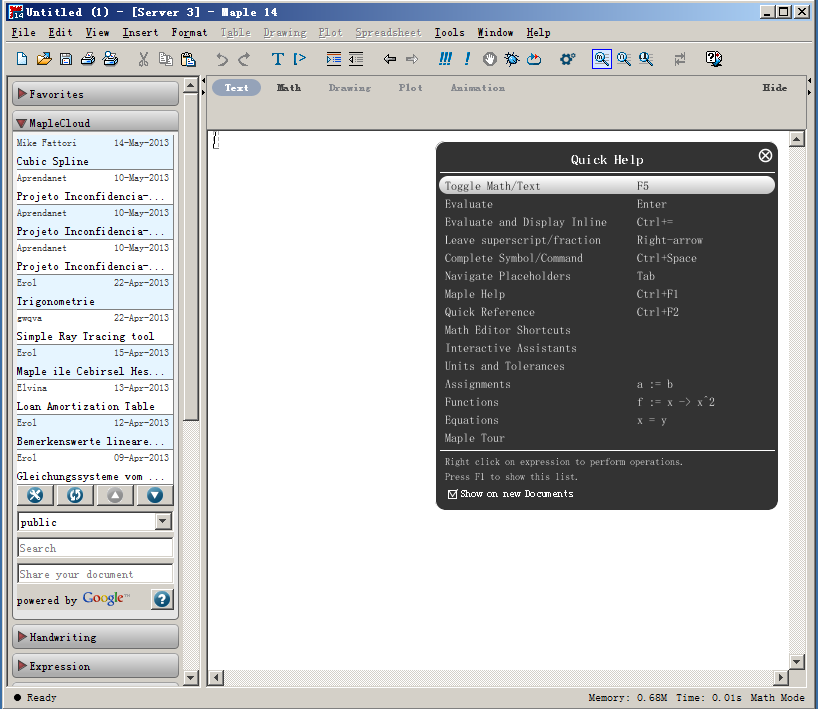Open the Help menu
The image size is (818, 709).
[x=538, y=32]
